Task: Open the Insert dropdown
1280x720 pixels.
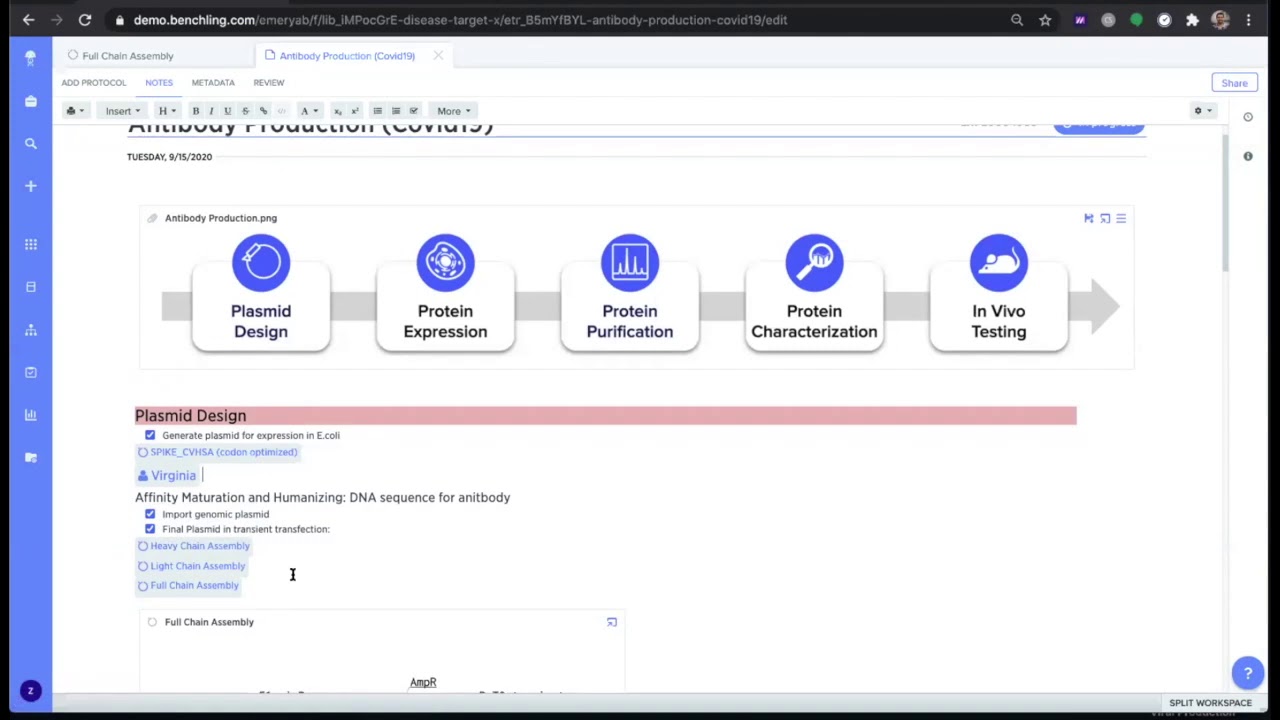Action: click(x=123, y=111)
